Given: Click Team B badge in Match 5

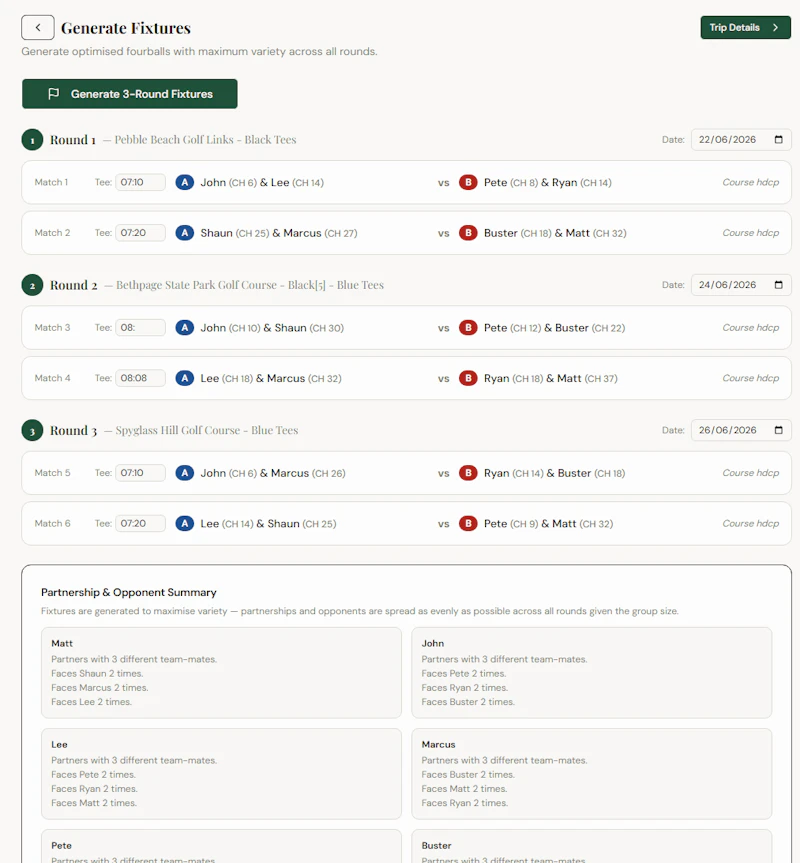Looking at the screenshot, I should coord(468,473).
